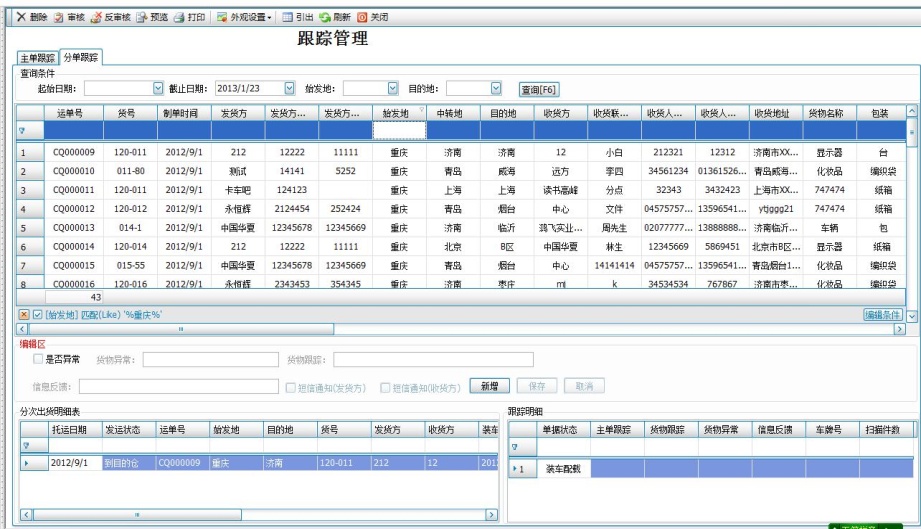
Task: Click the 始发地 filter cell in main grid
Action: point(399,130)
